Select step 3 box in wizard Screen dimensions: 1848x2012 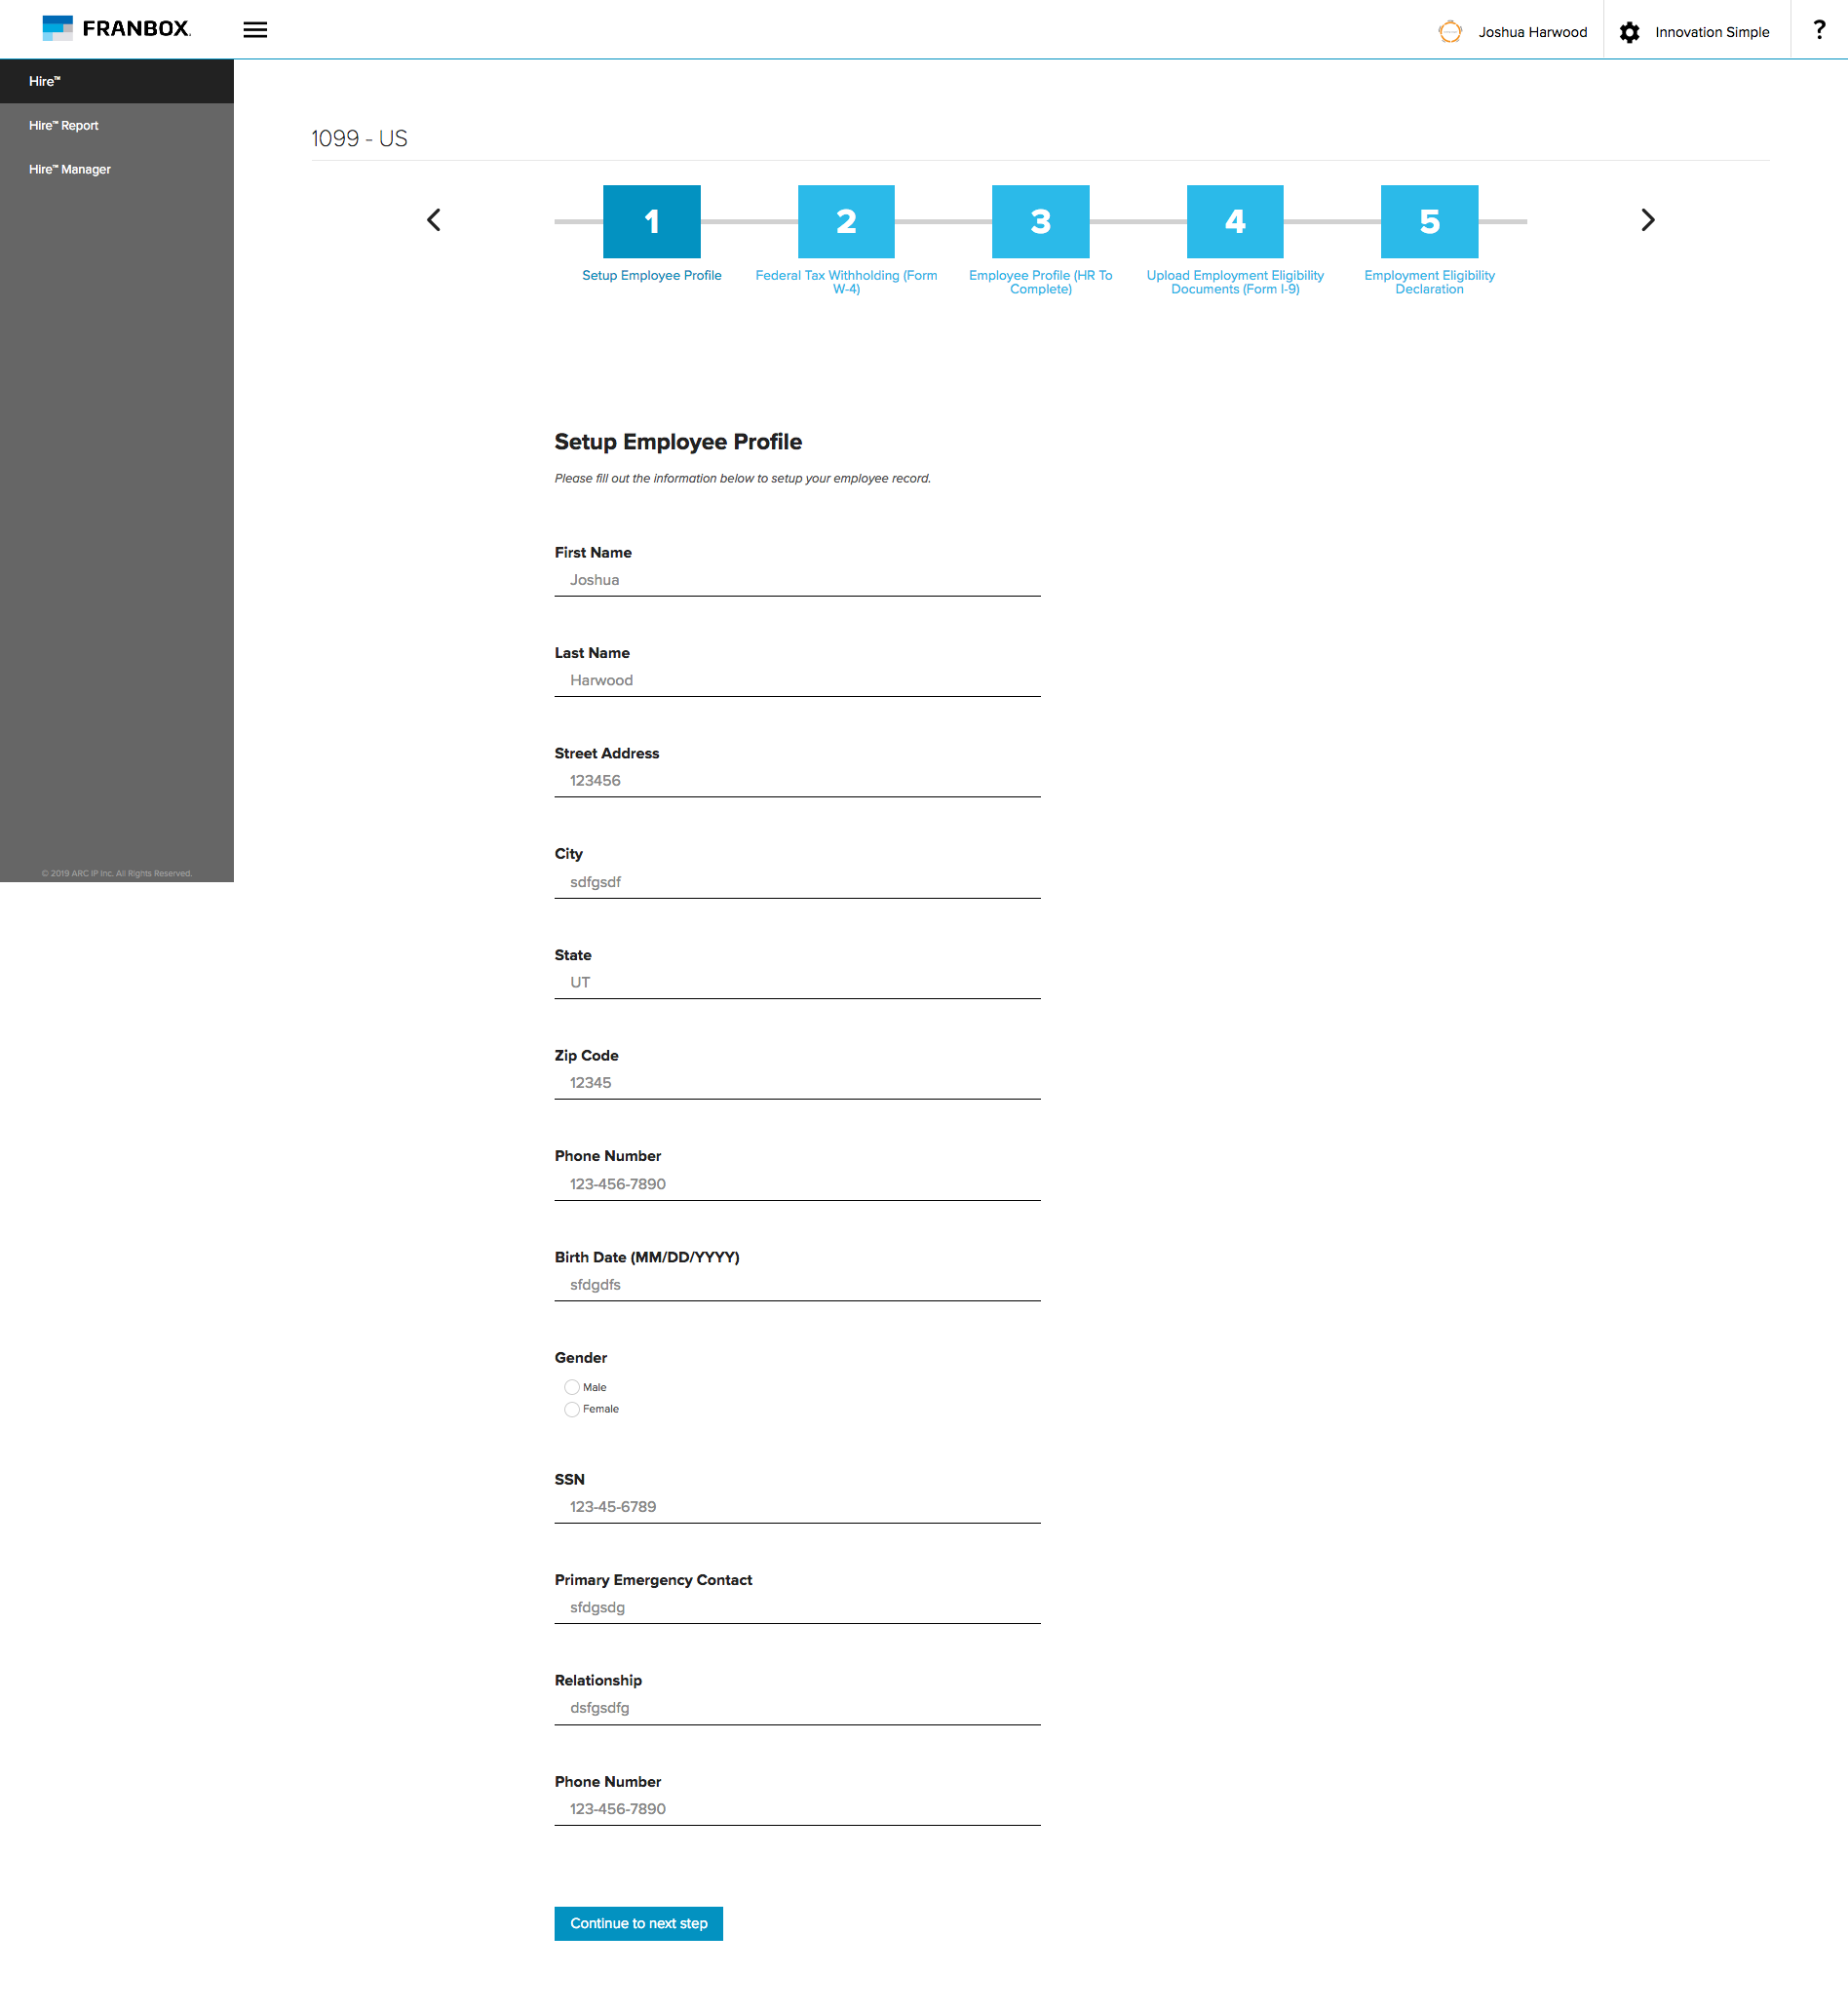[1040, 221]
